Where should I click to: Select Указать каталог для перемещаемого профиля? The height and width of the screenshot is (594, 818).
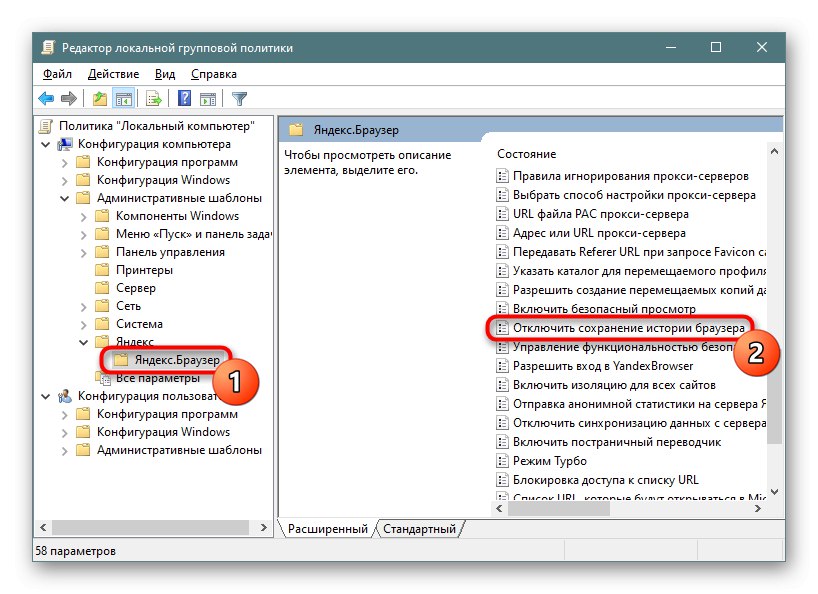(640, 271)
